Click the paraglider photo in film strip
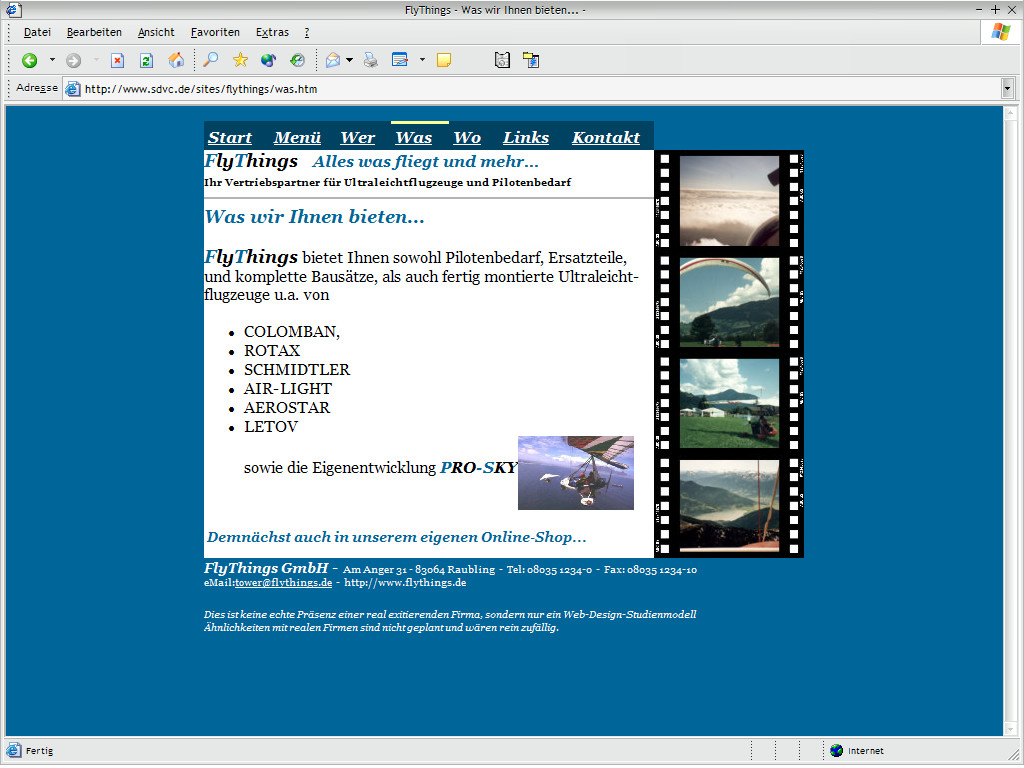Screen dimensions: 1024x768 click(x=729, y=302)
